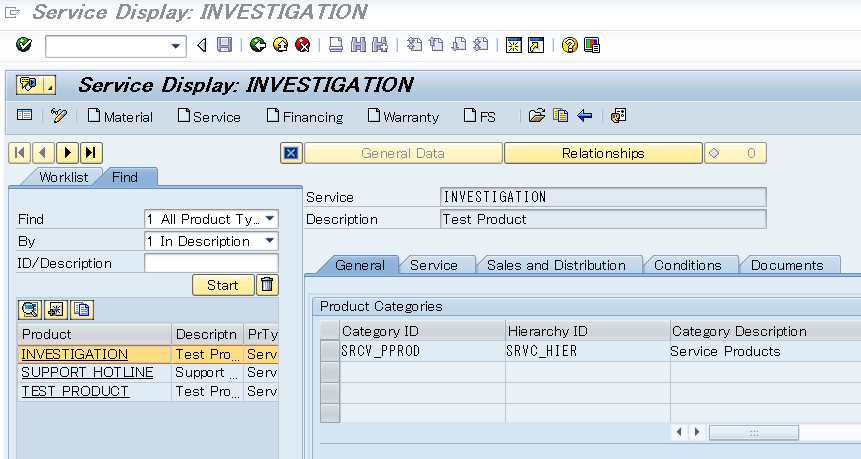Click the Customize Local Layout icon
The height and width of the screenshot is (459, 861).
pyautogui.click(x=592, y=45)
